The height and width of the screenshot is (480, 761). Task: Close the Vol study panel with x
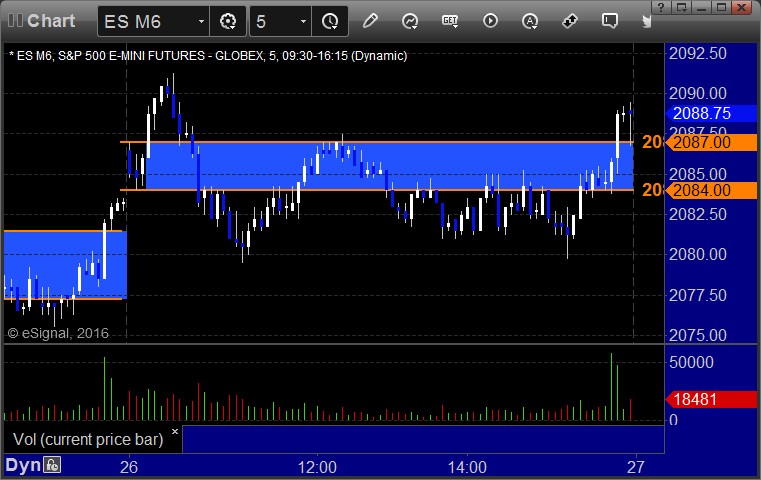pos(175,431)
